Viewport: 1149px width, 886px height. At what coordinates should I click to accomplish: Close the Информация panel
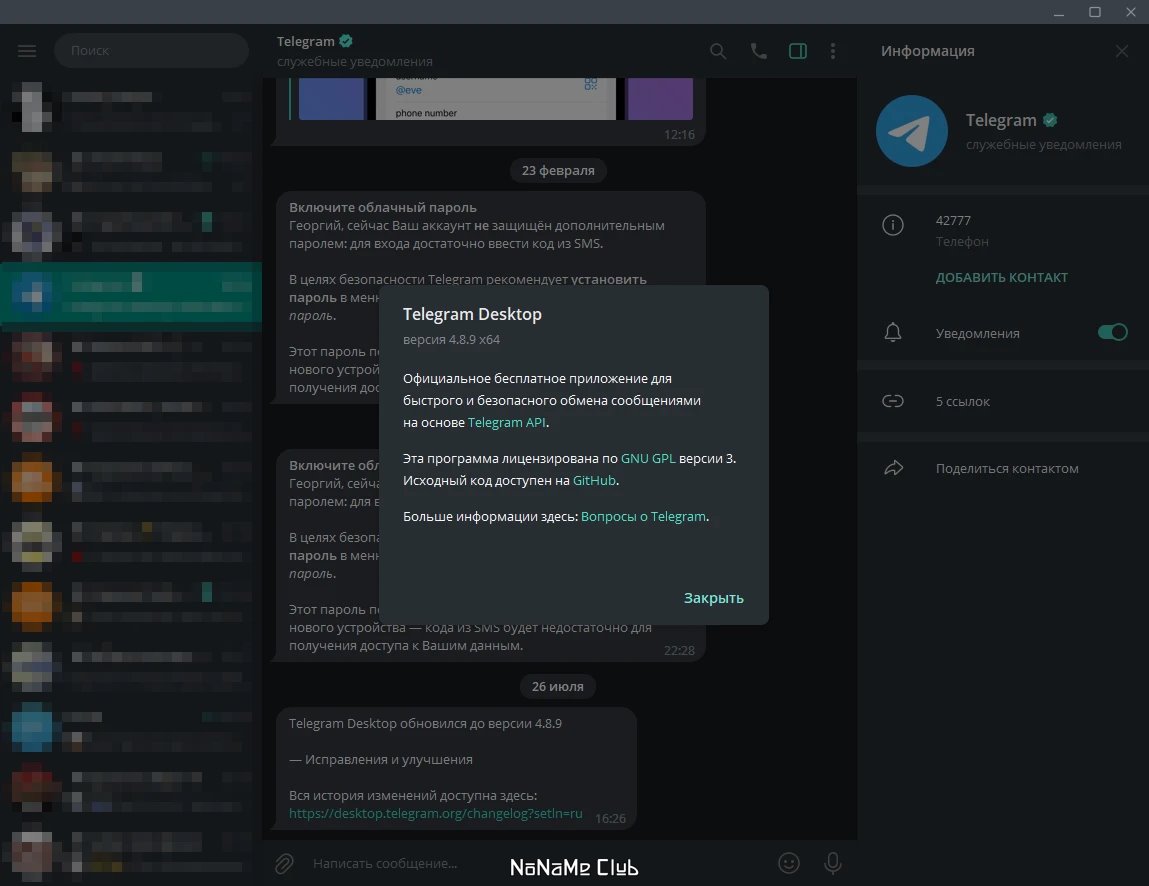pos(1121,51)
